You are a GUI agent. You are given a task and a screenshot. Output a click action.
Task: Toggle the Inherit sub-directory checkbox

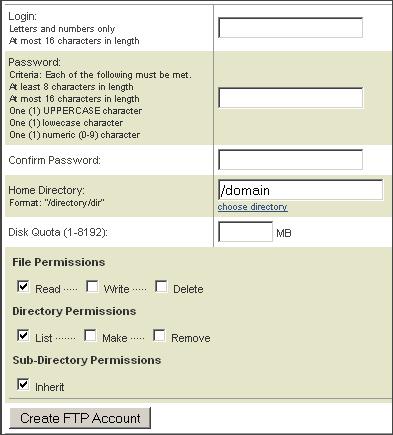[x=23, y=384]
